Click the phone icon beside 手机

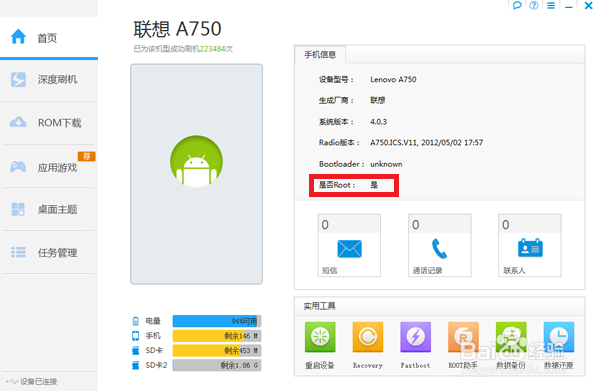point(135,336)
